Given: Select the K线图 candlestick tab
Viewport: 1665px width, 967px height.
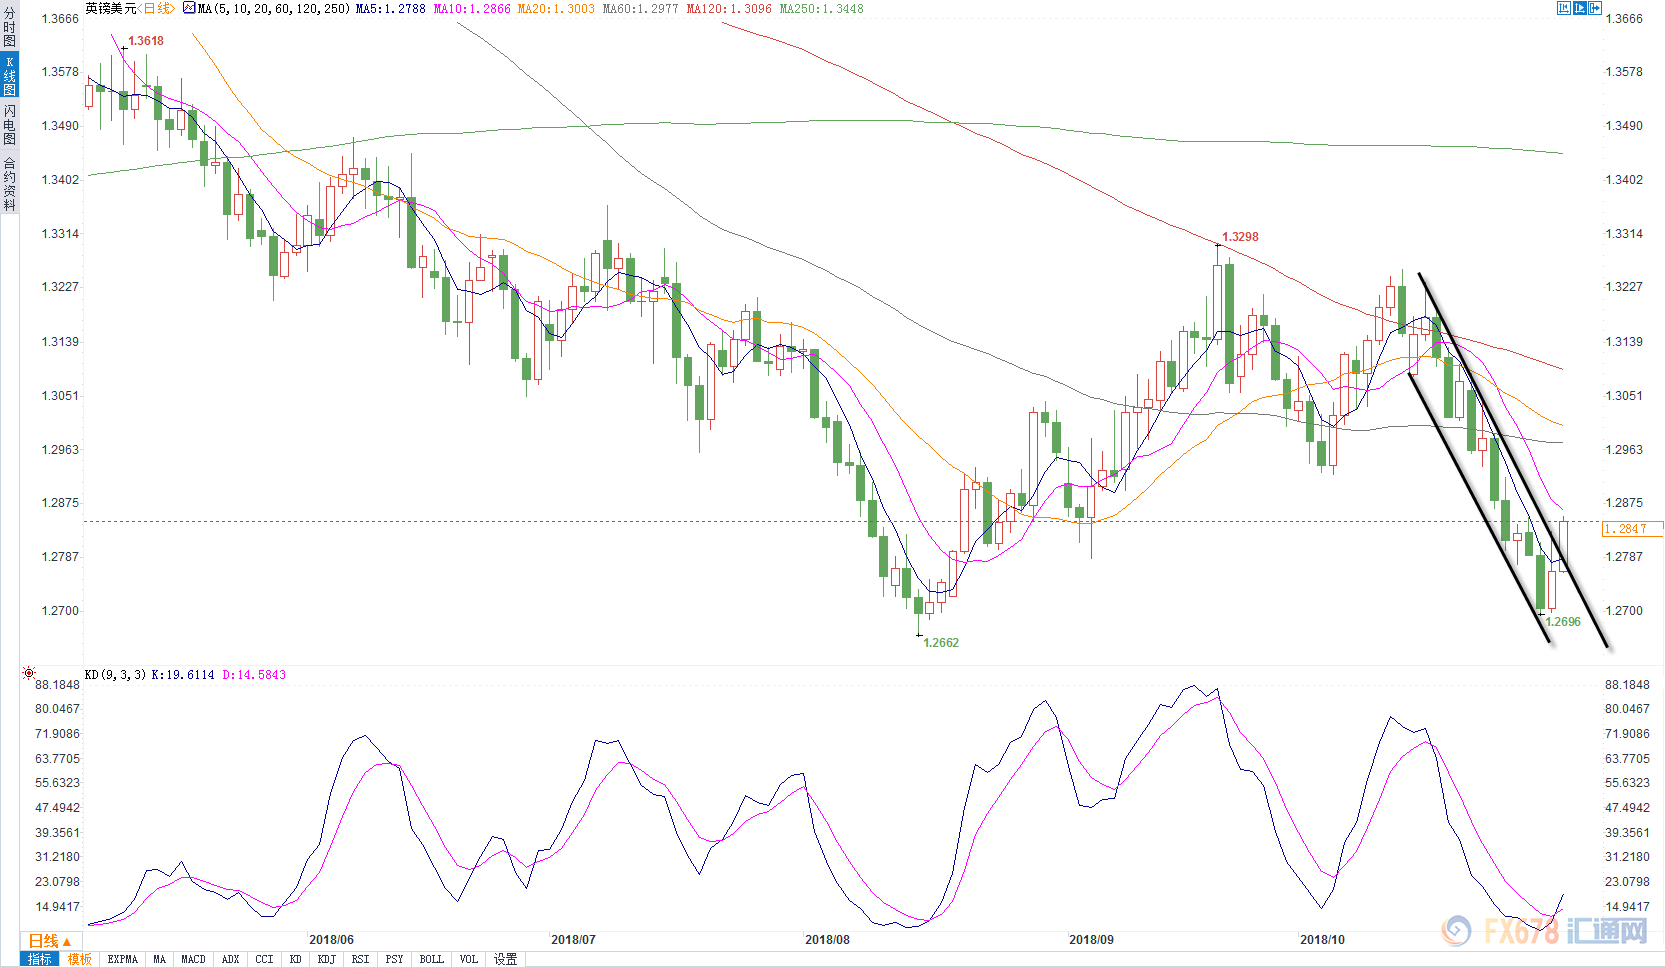Looking at the screenshot, I should [x=9, y=76].
